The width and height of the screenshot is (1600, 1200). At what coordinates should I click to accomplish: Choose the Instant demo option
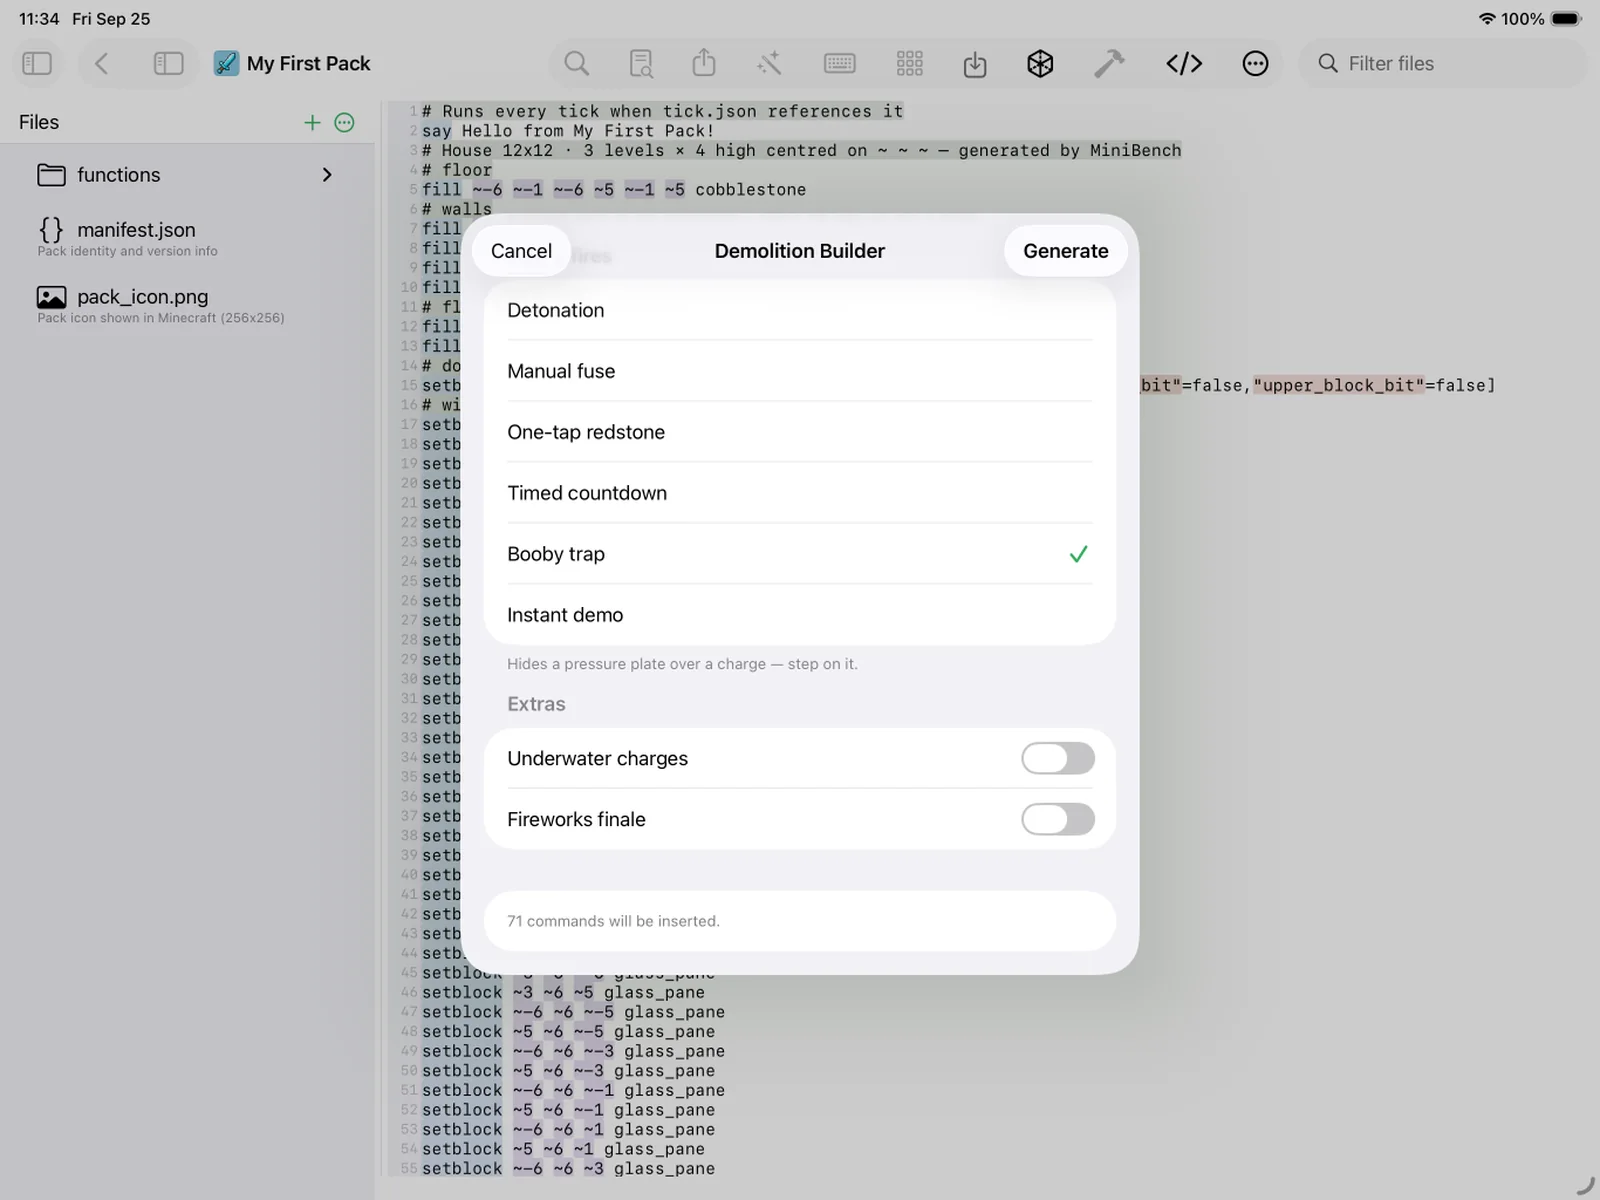coord(800,615)
